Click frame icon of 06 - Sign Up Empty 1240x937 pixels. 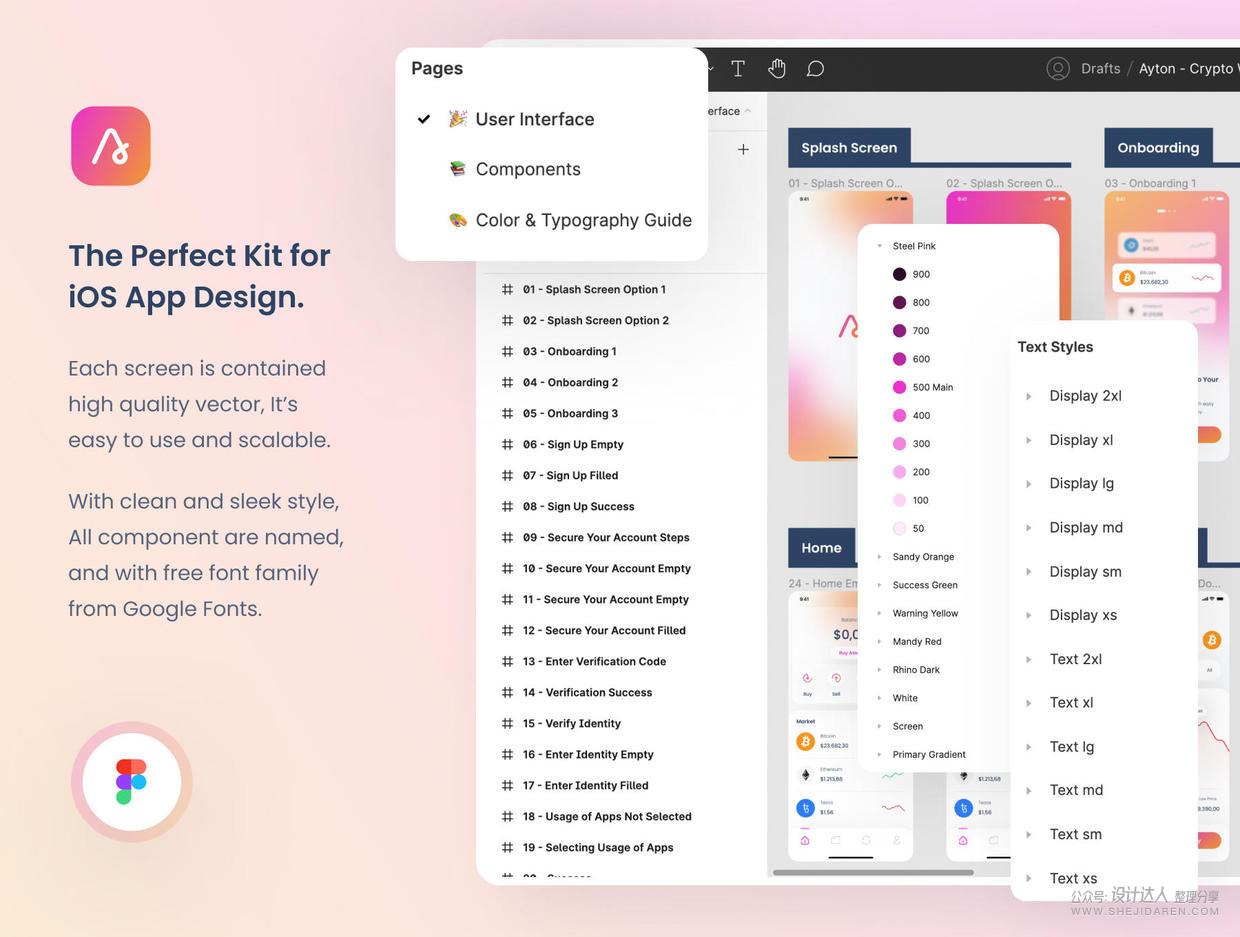pos(507,444)
